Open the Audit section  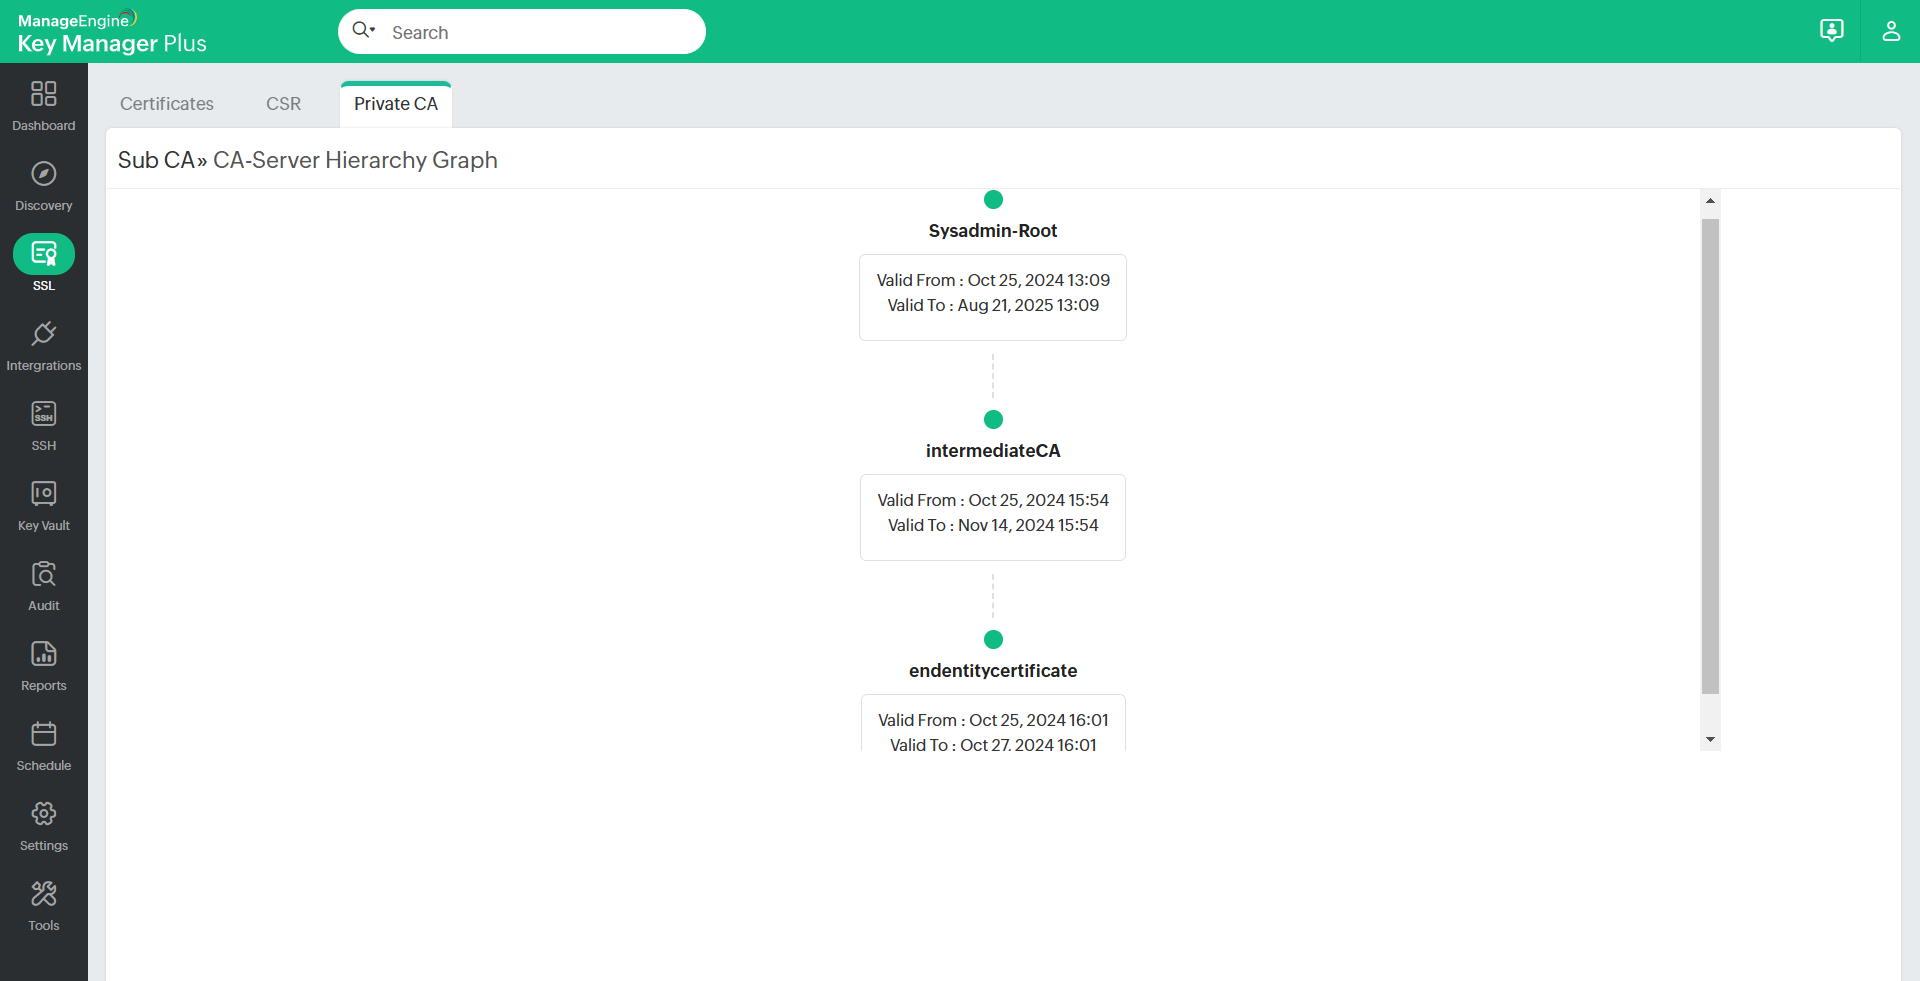pyautogui.click(x=43, y=584)
